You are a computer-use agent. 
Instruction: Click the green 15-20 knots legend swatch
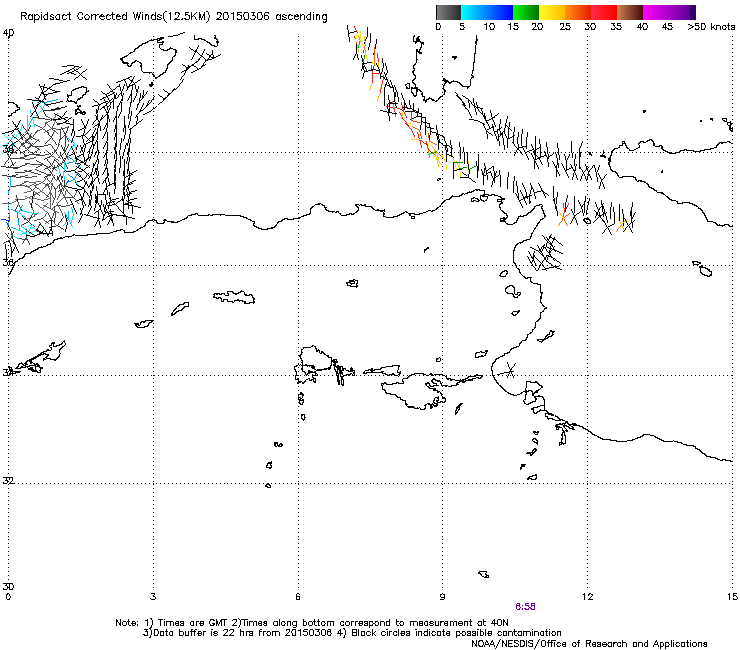[526, 12]
